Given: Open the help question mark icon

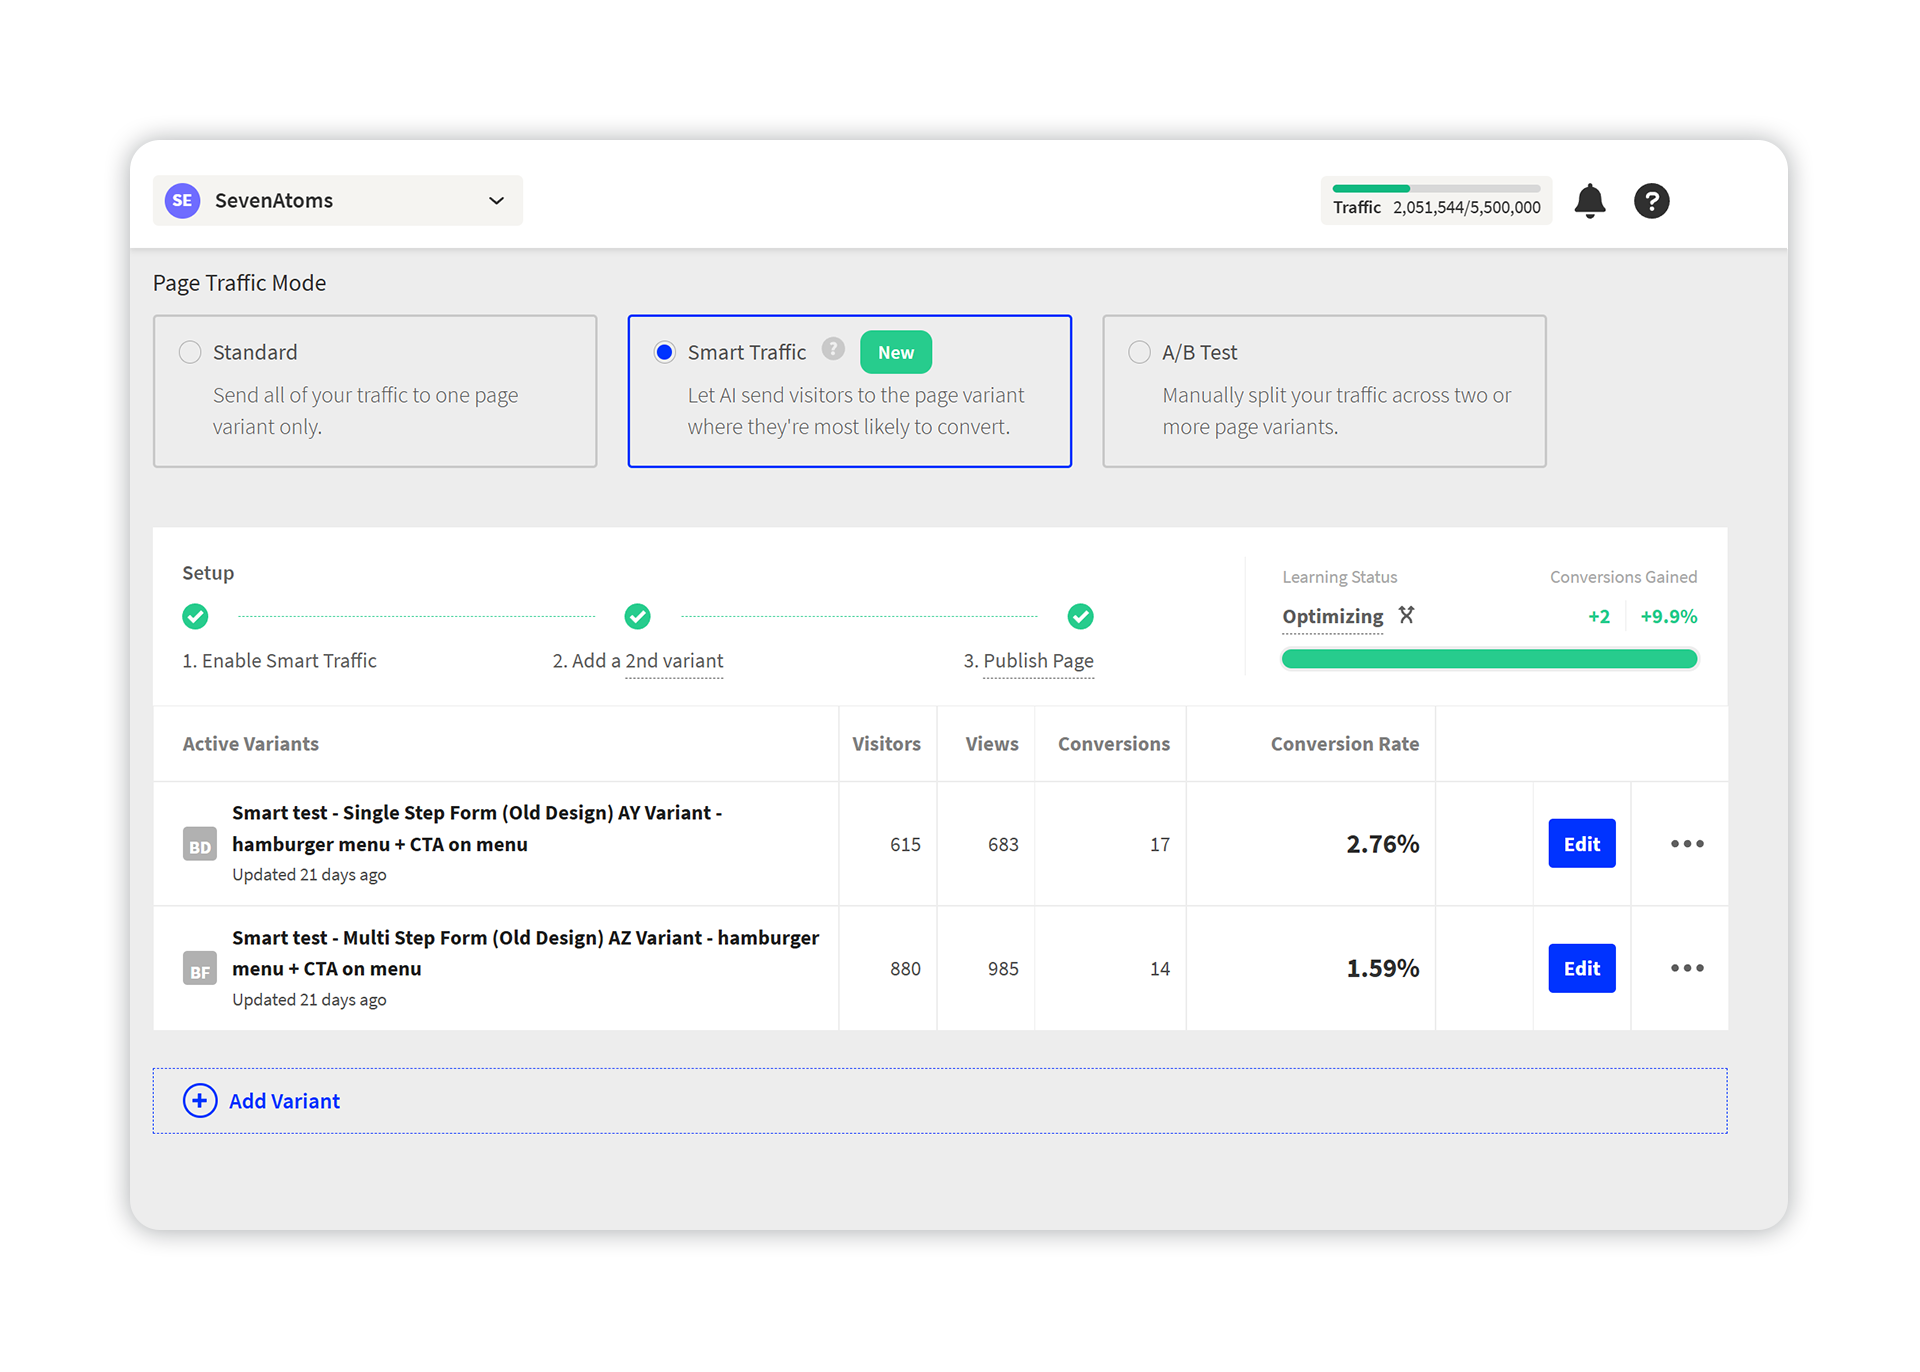Looking at the screenshot, I should (1651, 201).
